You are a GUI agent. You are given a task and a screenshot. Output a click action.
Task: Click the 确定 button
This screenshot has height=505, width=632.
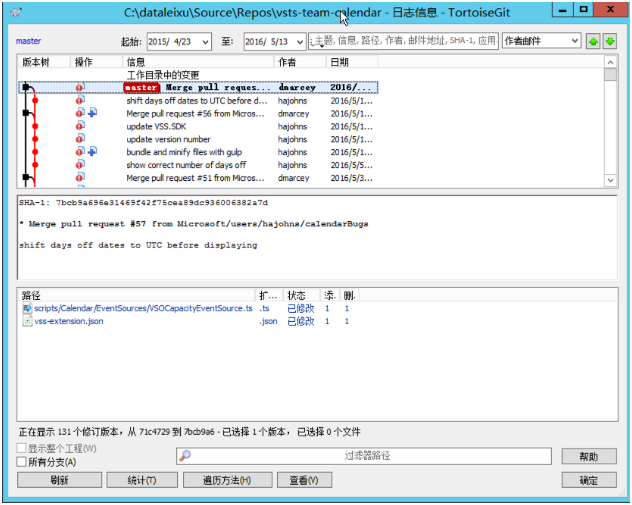pos(589,480)
